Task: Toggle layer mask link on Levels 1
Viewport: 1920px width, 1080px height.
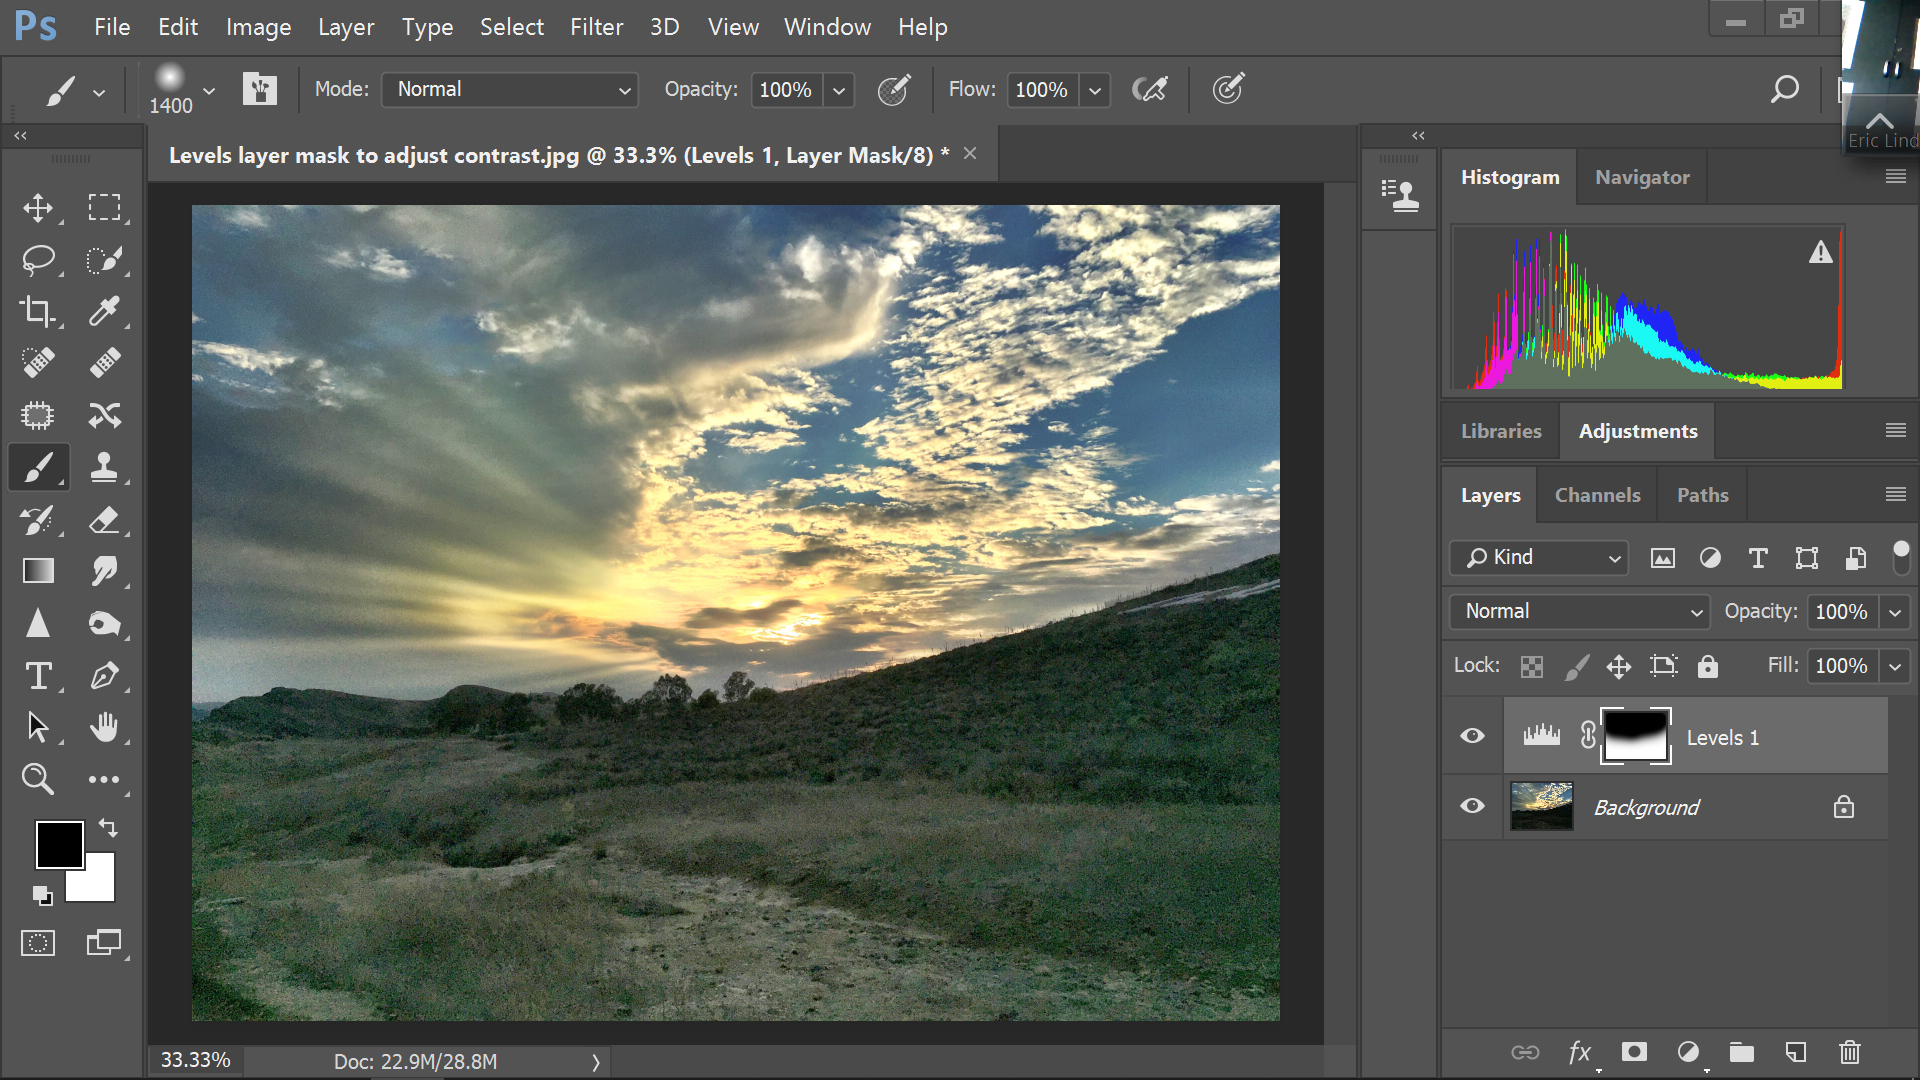Action: [1588, 736]
